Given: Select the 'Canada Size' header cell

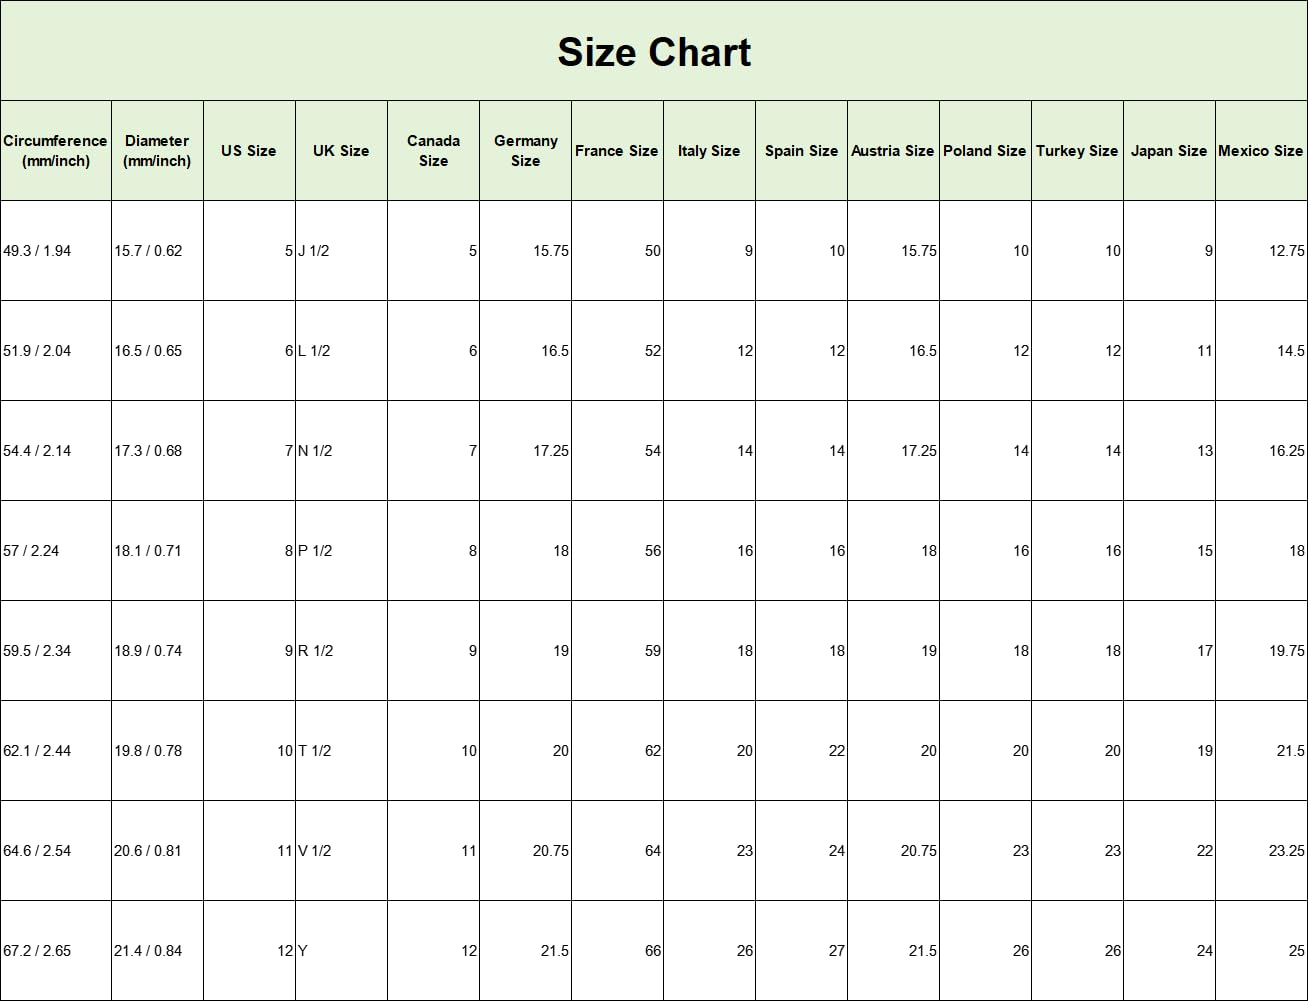Looking at the screenshot, I should pyautogui.click(x=433, y=151).
